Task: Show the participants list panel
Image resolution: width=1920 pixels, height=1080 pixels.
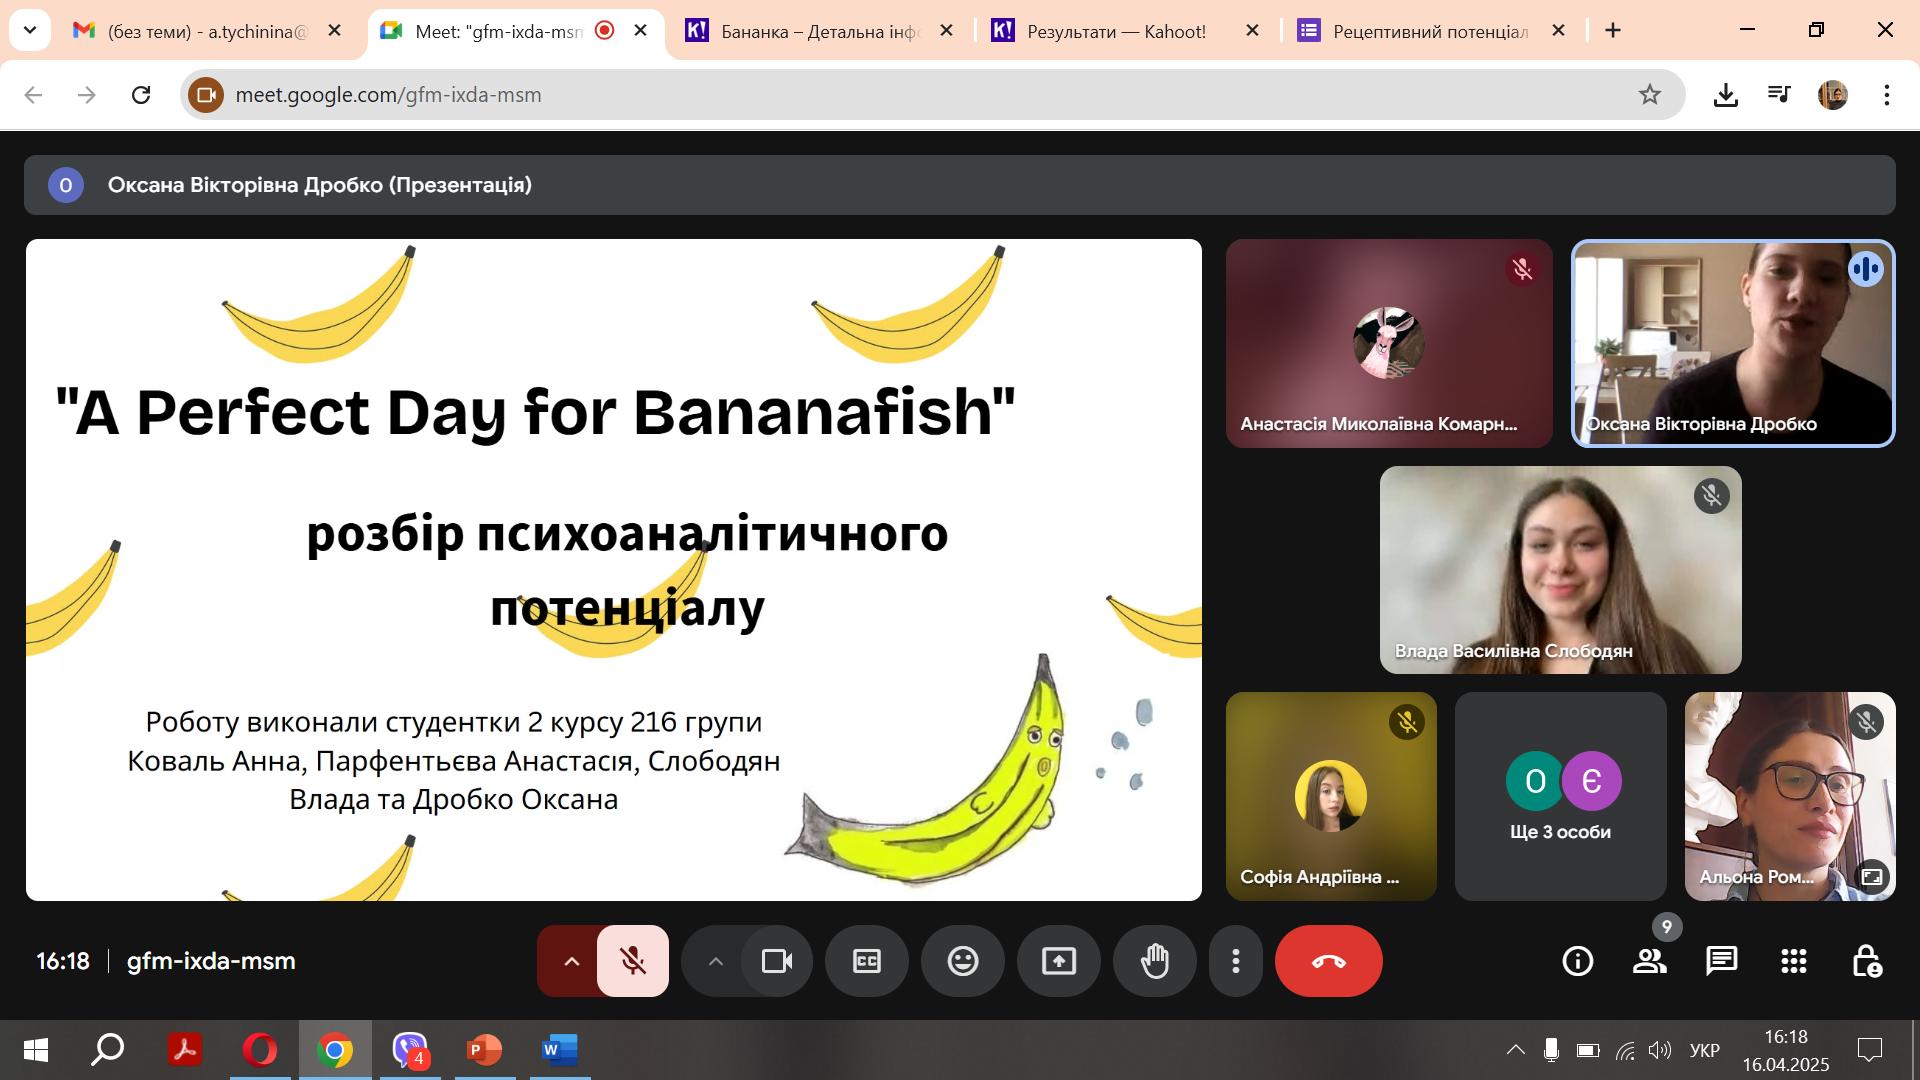Action: pyautogui.click(x=1649, y=961)
